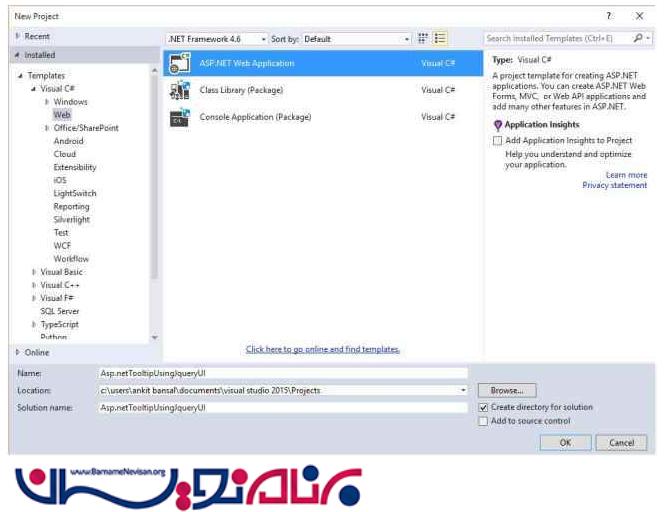Select the Android category

point(68,141)
